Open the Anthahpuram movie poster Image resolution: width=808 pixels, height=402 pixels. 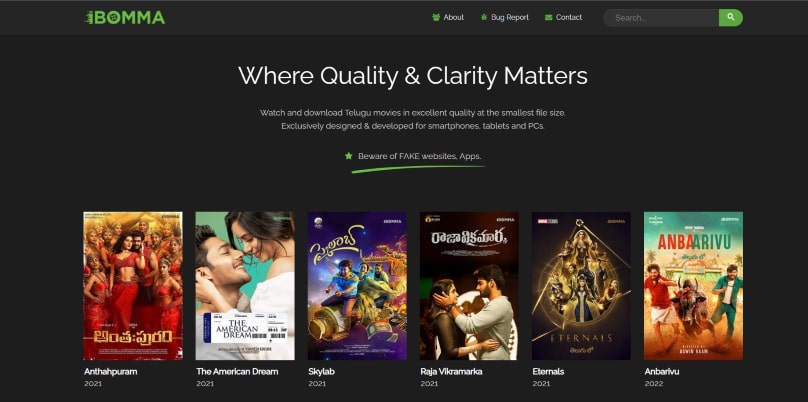[133, 286]
